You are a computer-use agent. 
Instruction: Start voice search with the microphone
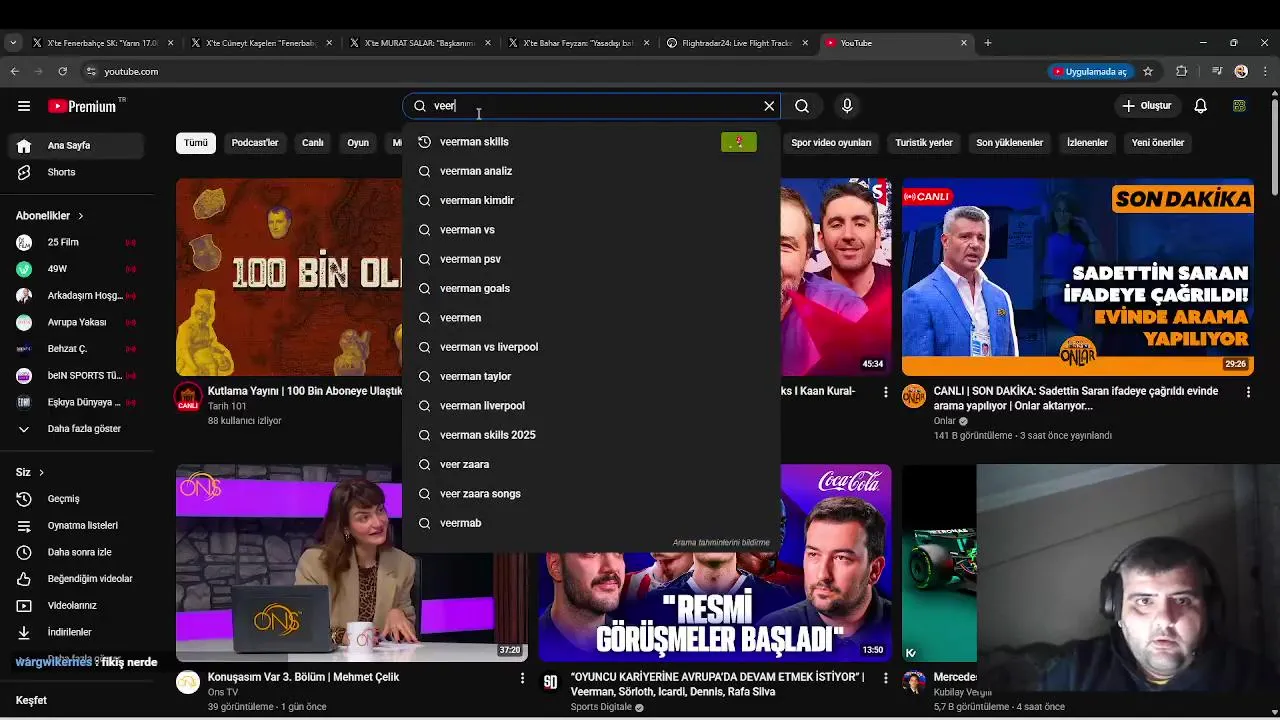[x=847, y=106]
